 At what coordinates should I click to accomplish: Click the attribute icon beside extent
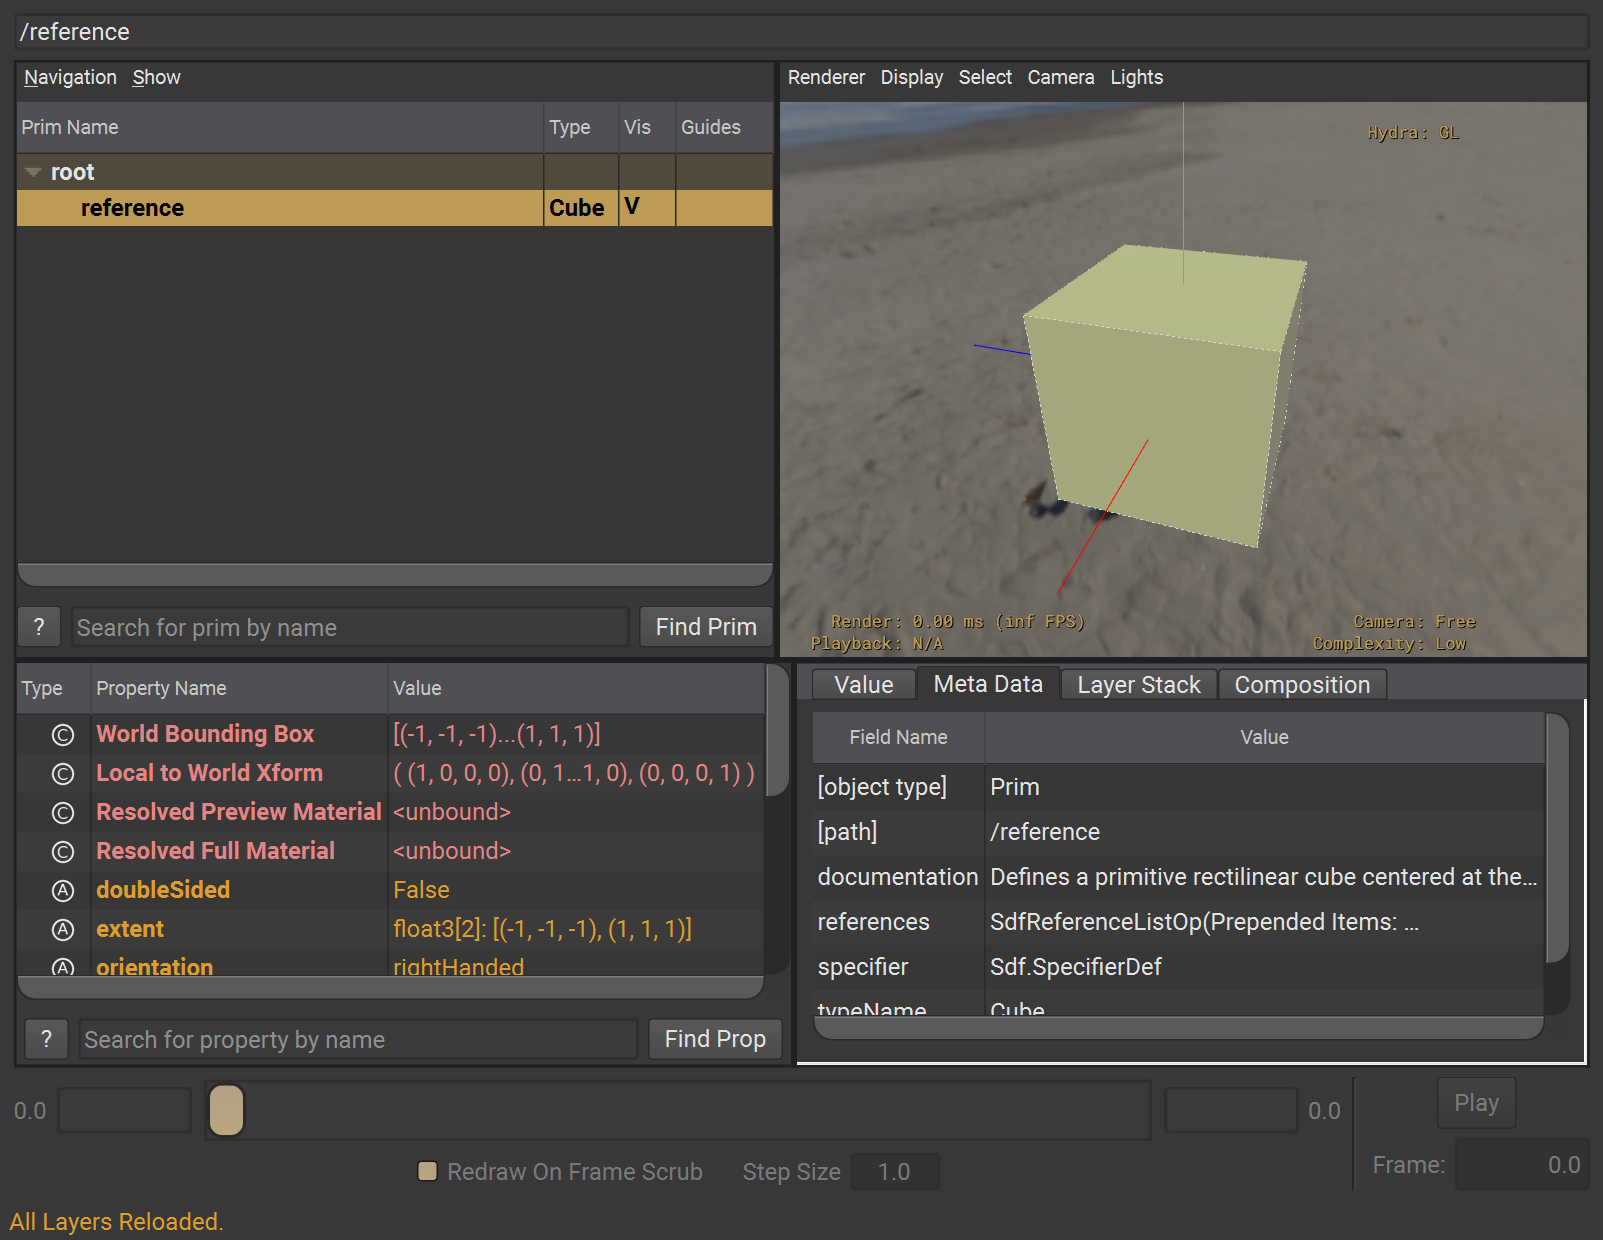coord(63,930)
